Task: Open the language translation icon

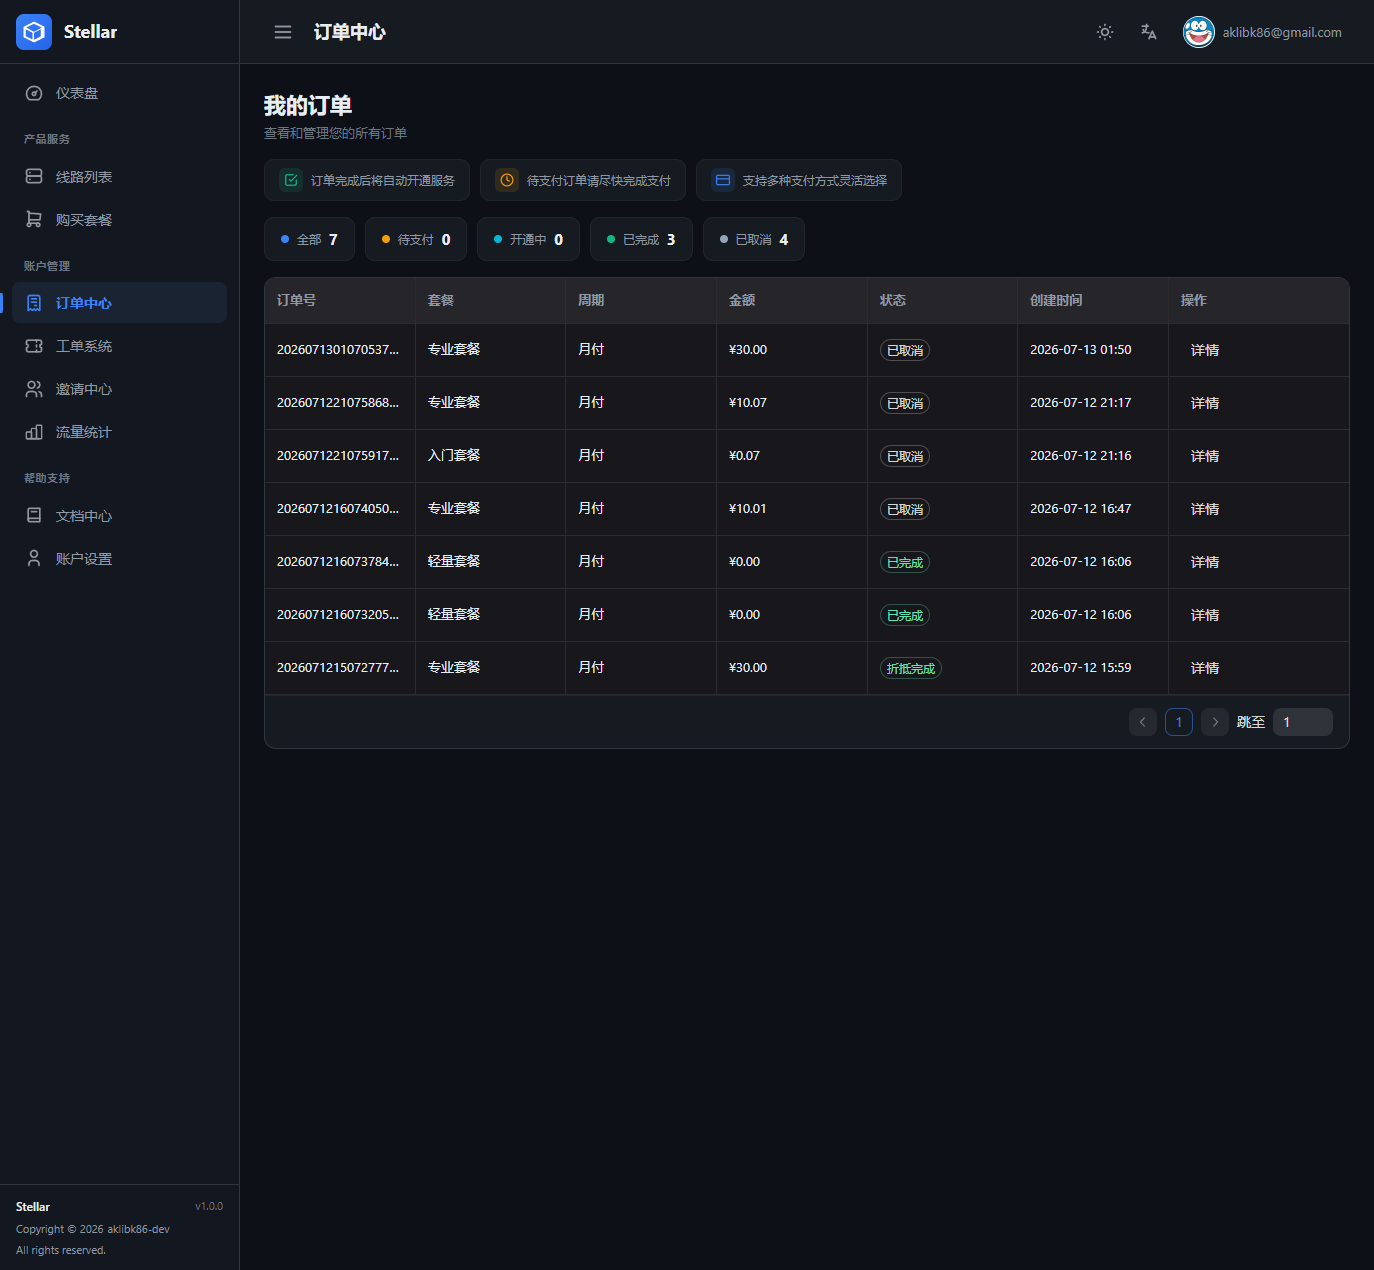Action: tap(1149, 32)
